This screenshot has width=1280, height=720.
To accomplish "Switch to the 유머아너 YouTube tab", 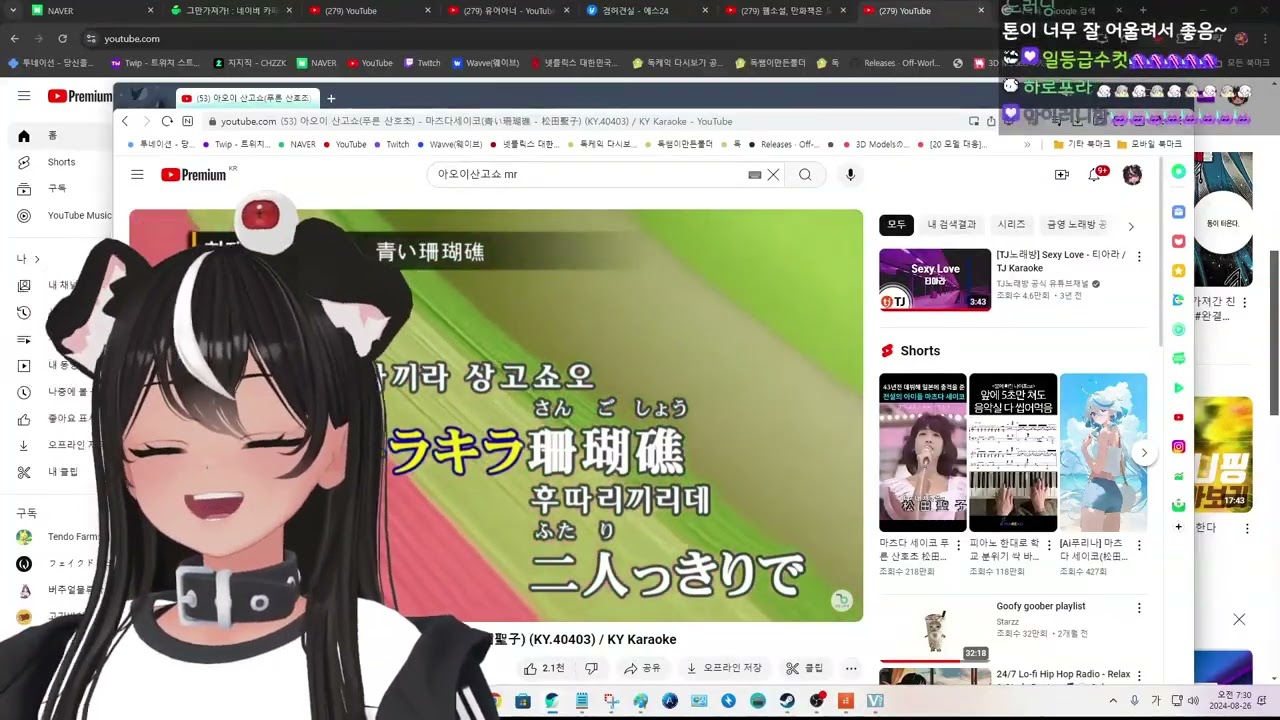I will tap(507, 11).
